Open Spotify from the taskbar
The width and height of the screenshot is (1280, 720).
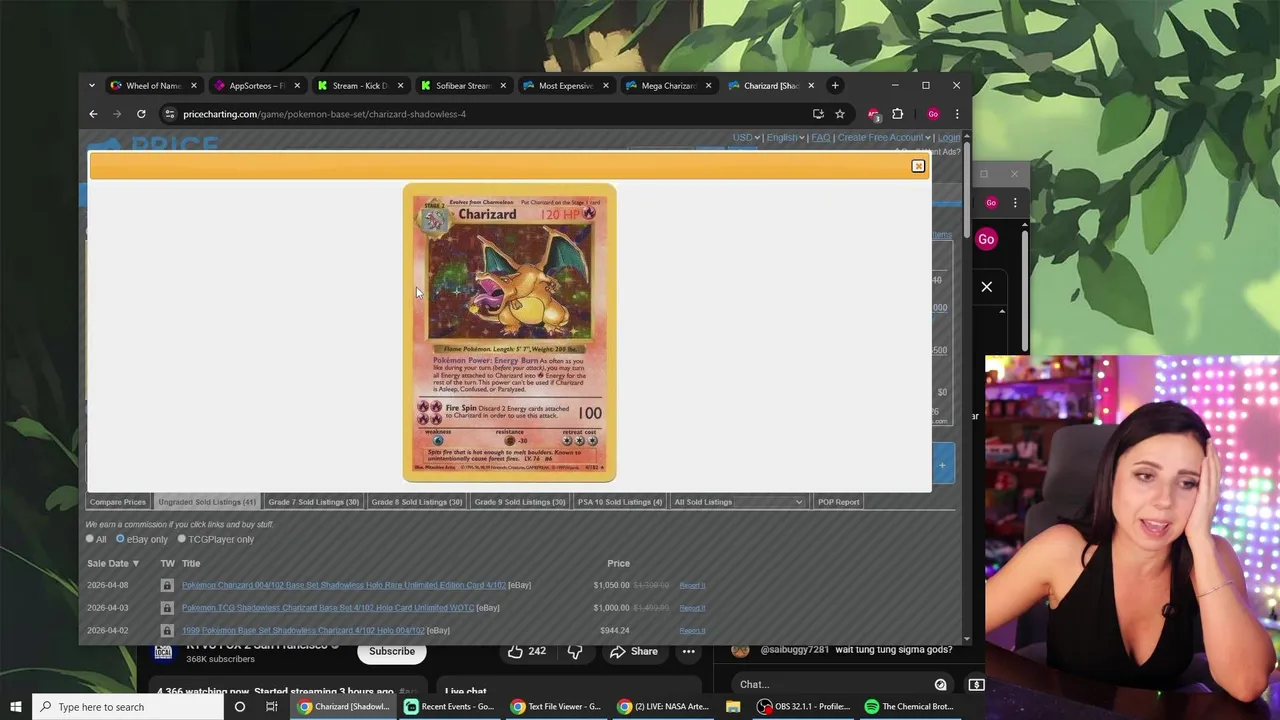(910, 707)
